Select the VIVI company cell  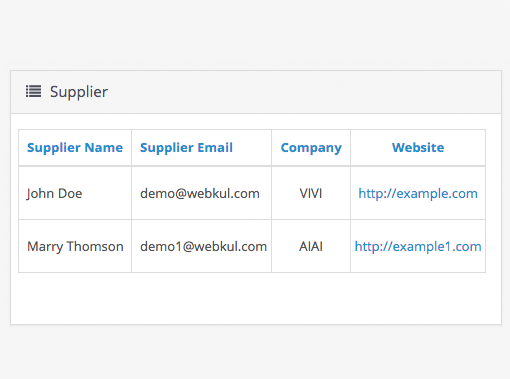click(311, 193)
